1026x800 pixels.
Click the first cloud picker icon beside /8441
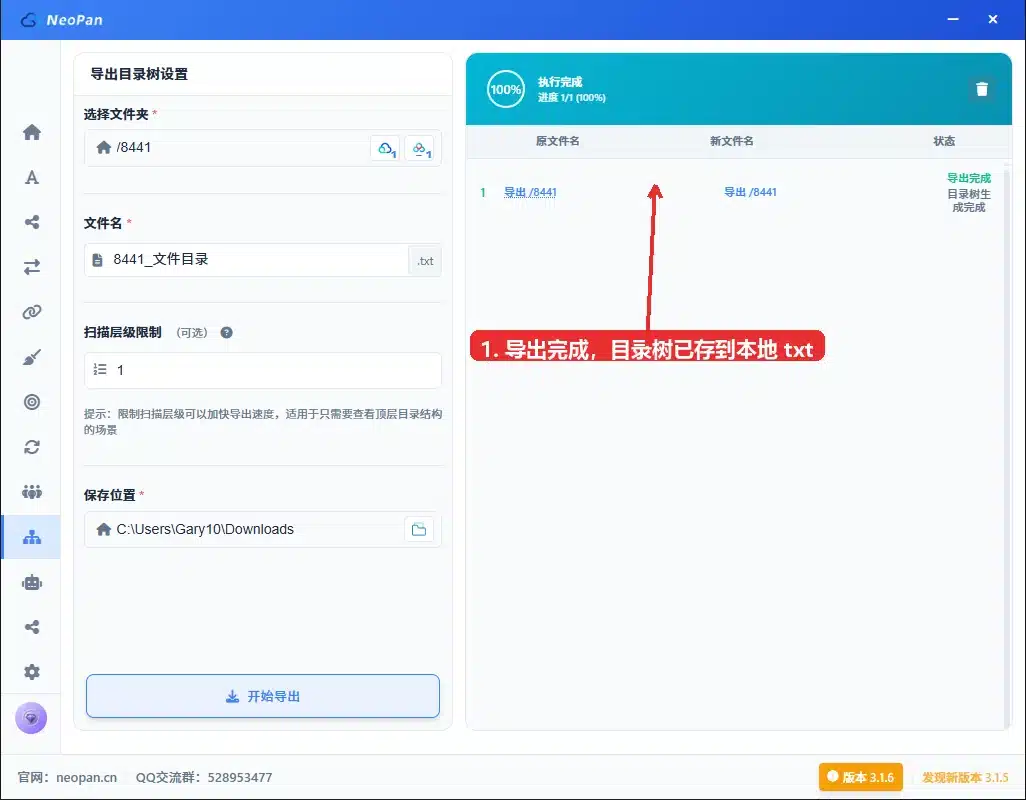(385, 148)
